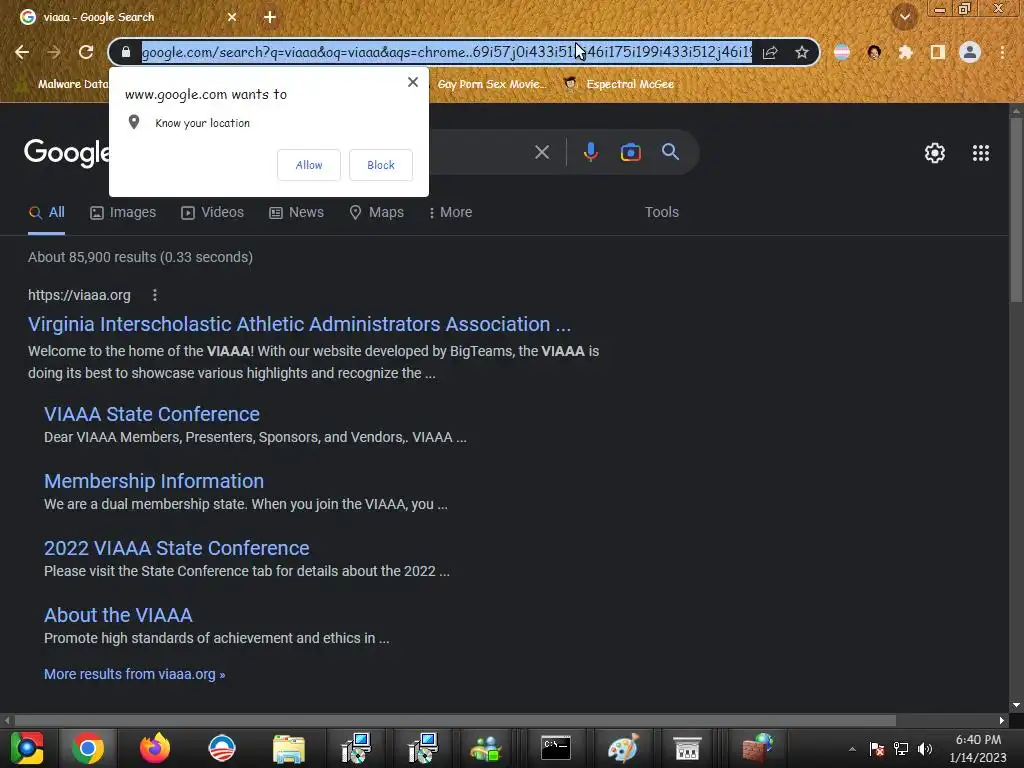Image resolution: width=1024 pixels, height=768 pixels.
Task: Open the Membership Information link
Action: [154, 481]
